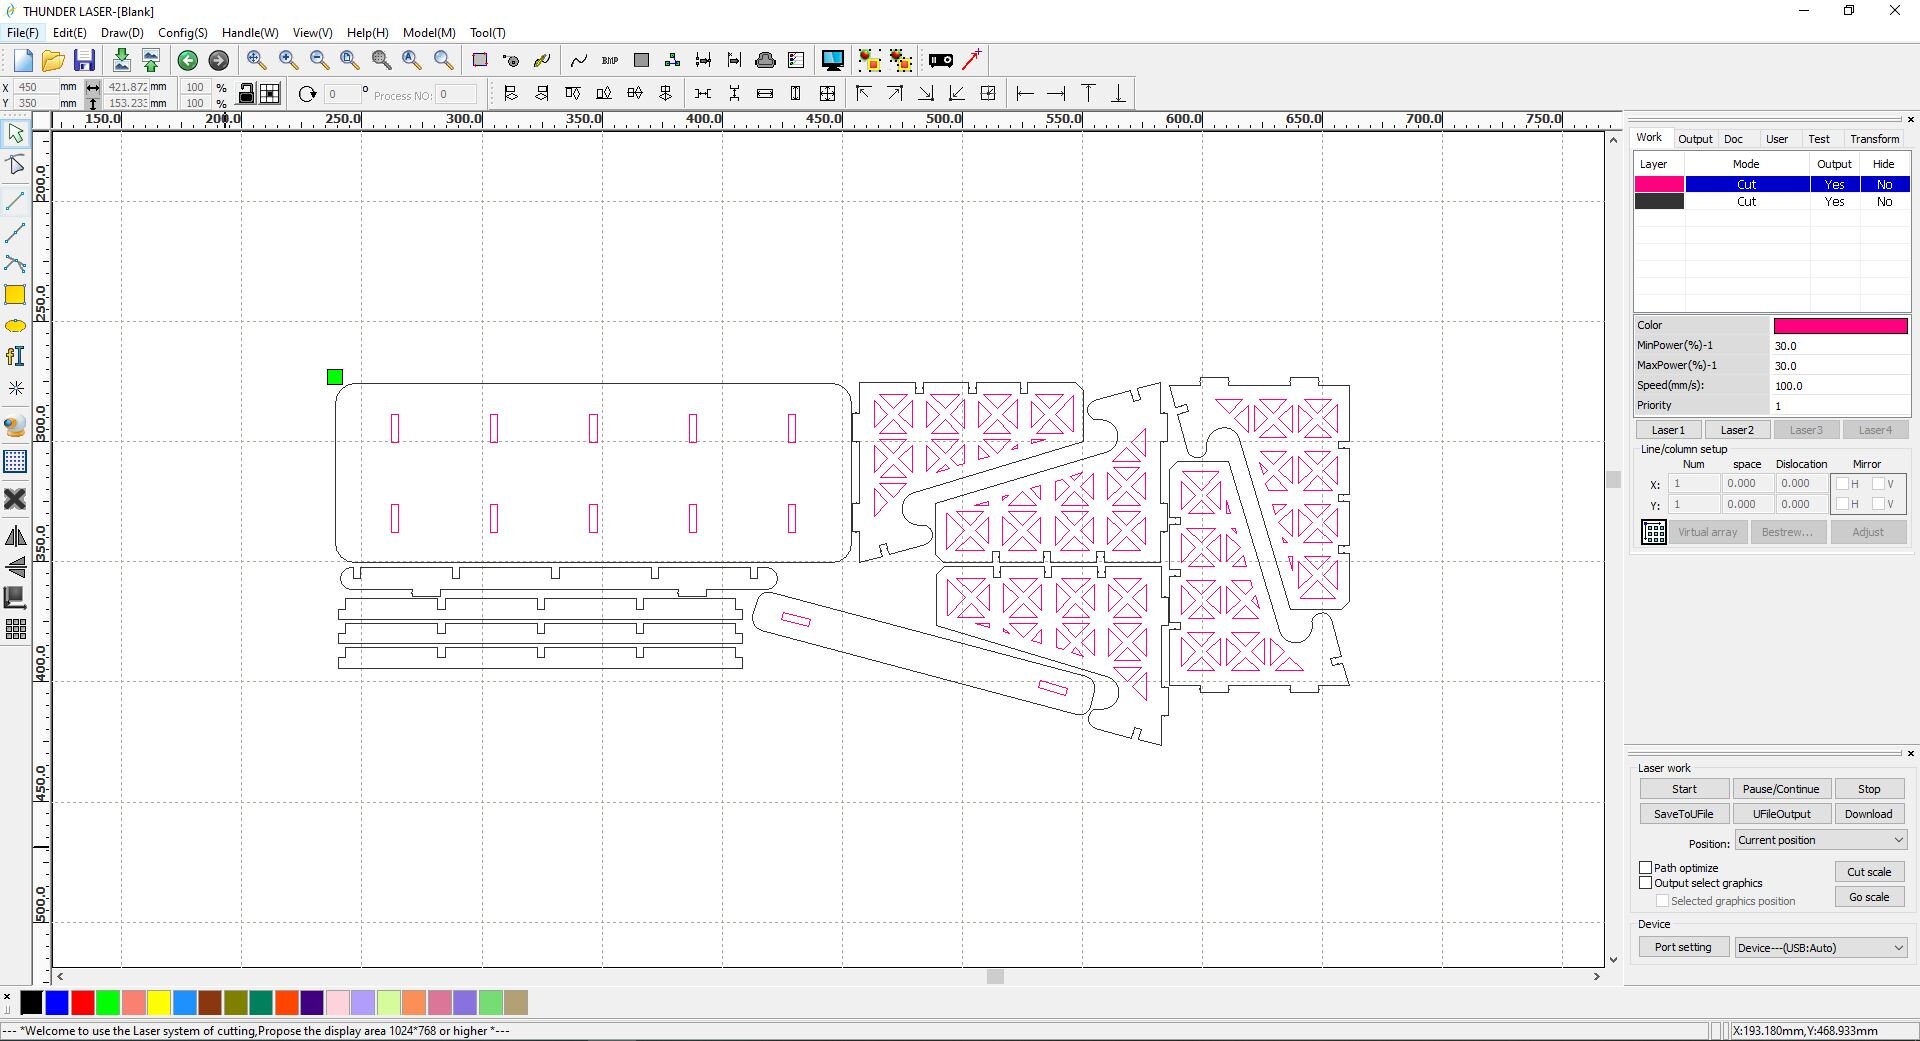Click the Speed(mm/s) value field
This screenshot has width=1920, height=1041.
[1838, 386]
